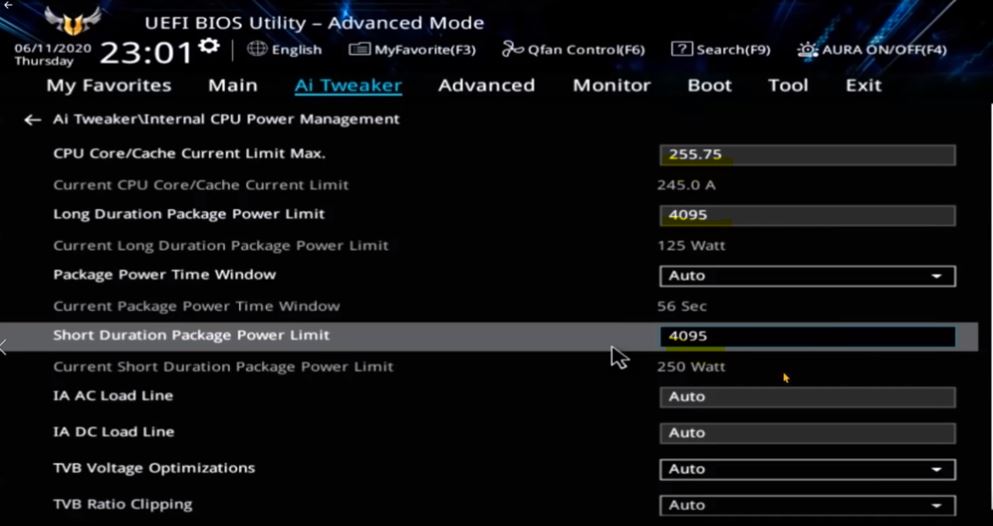Click the TVB Voltage Optimizations label
The width and height of the screenshot is (993, 526).
coord(154,468)
